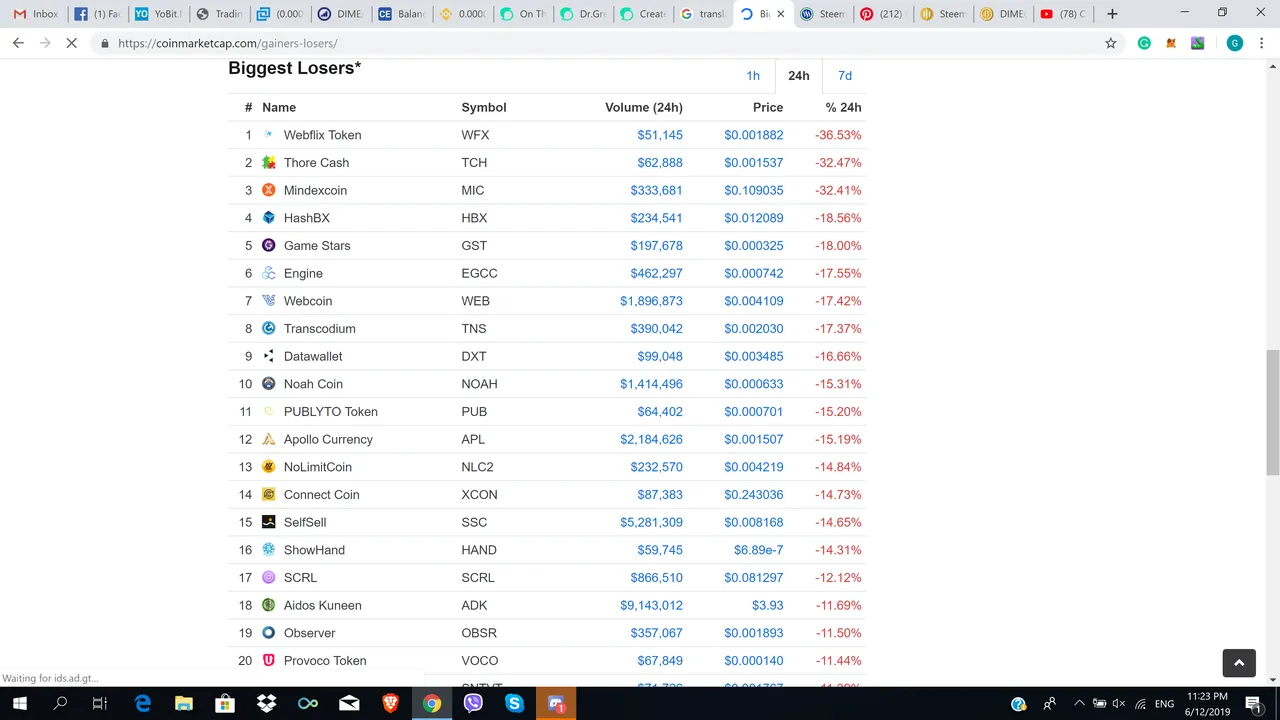Open Task View on the taskbar
The height and width of the screenshot is (720, 1280).
[x=99, y=703]
